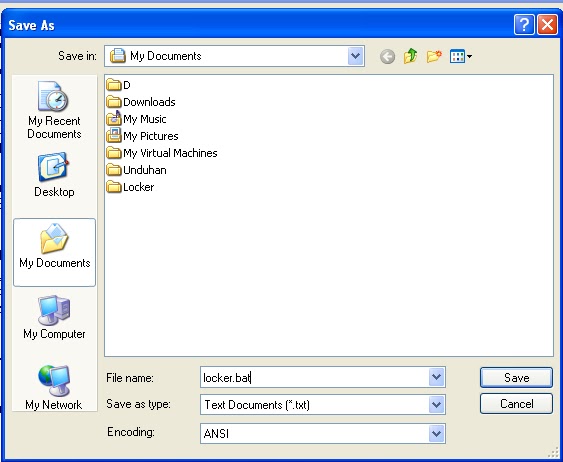This screenshot has width=563, height=462.
Task: Click the Locker folder icon
Action: tap(114, 187)
